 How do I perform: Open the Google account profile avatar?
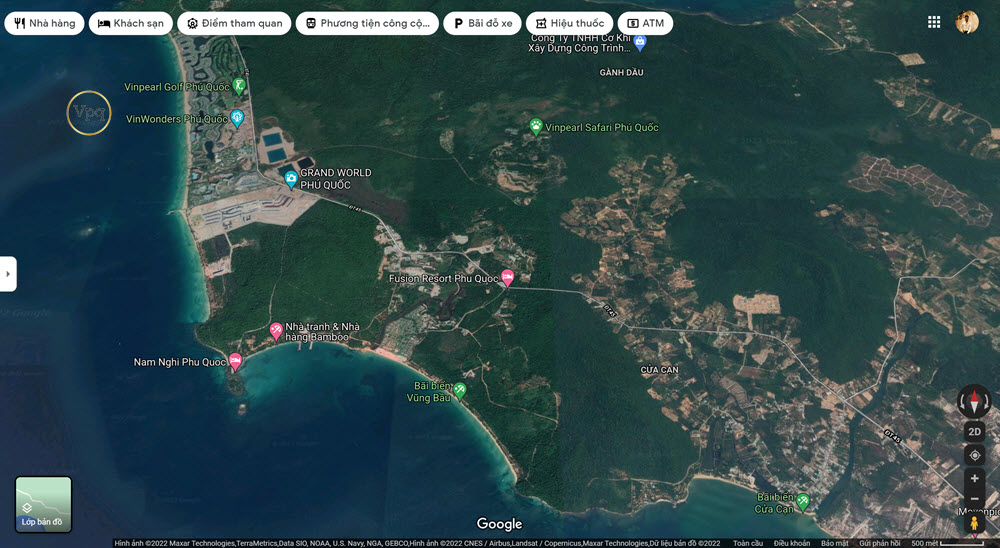pos(967,22)
